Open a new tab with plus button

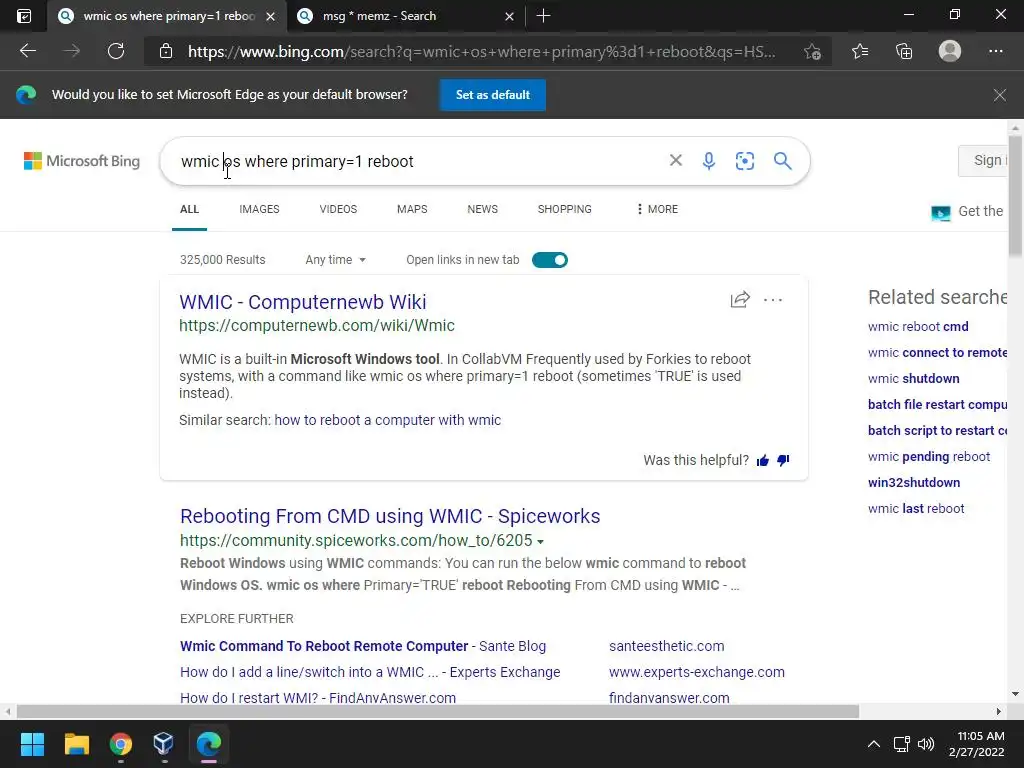(x=543, y=16)
